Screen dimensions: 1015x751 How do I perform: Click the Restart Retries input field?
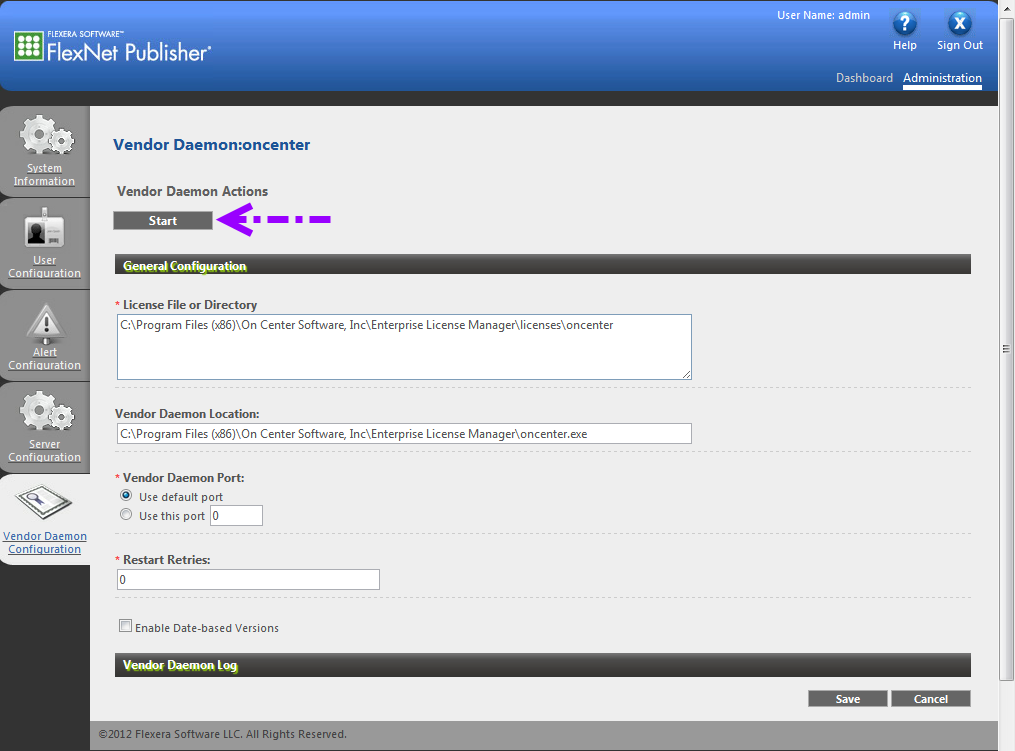tap(248, 579)
